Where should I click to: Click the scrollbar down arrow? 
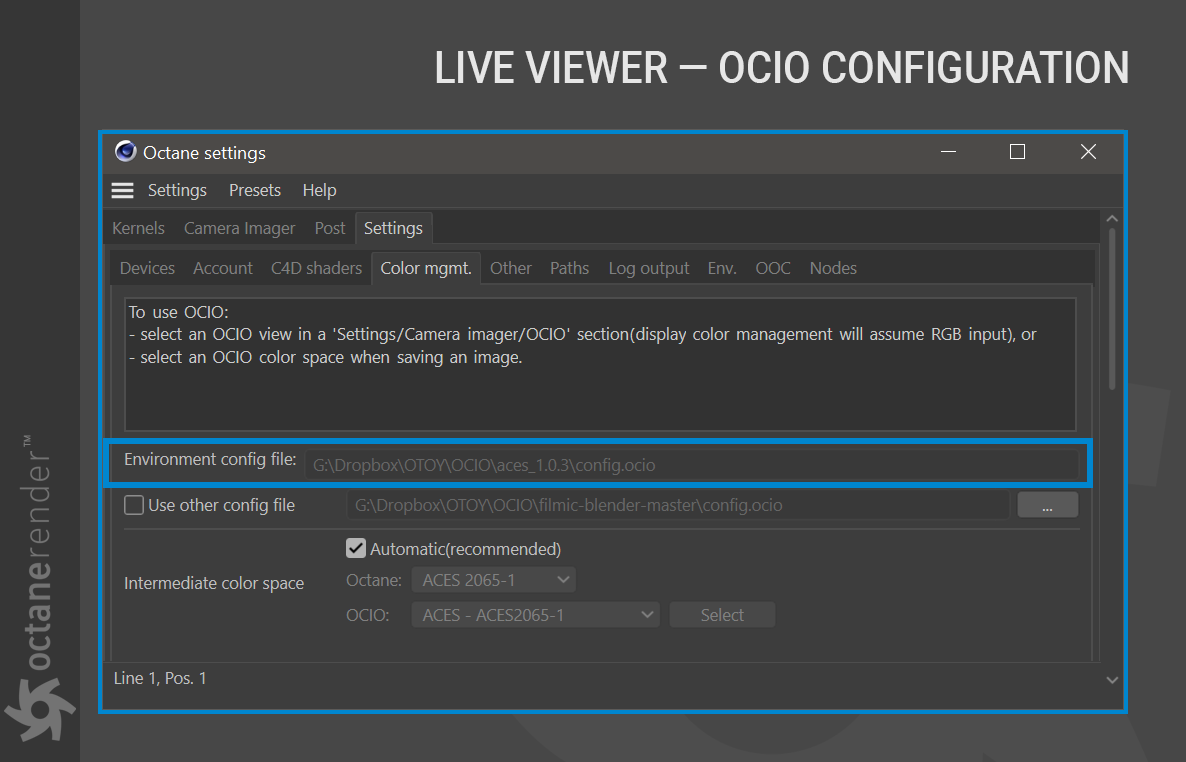[1112, 680]
